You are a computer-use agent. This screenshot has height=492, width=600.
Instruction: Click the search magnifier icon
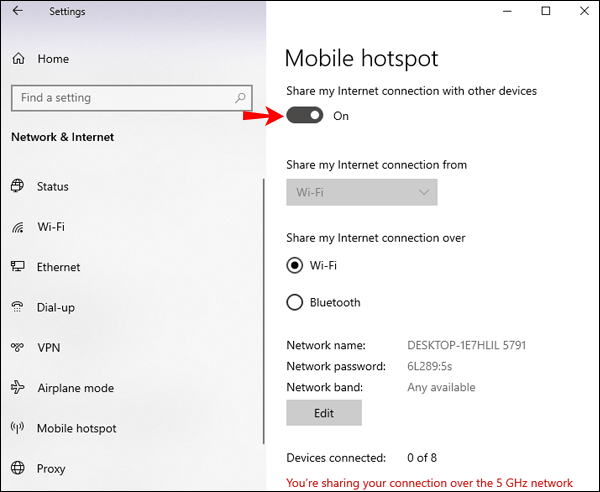pos(241,98)
